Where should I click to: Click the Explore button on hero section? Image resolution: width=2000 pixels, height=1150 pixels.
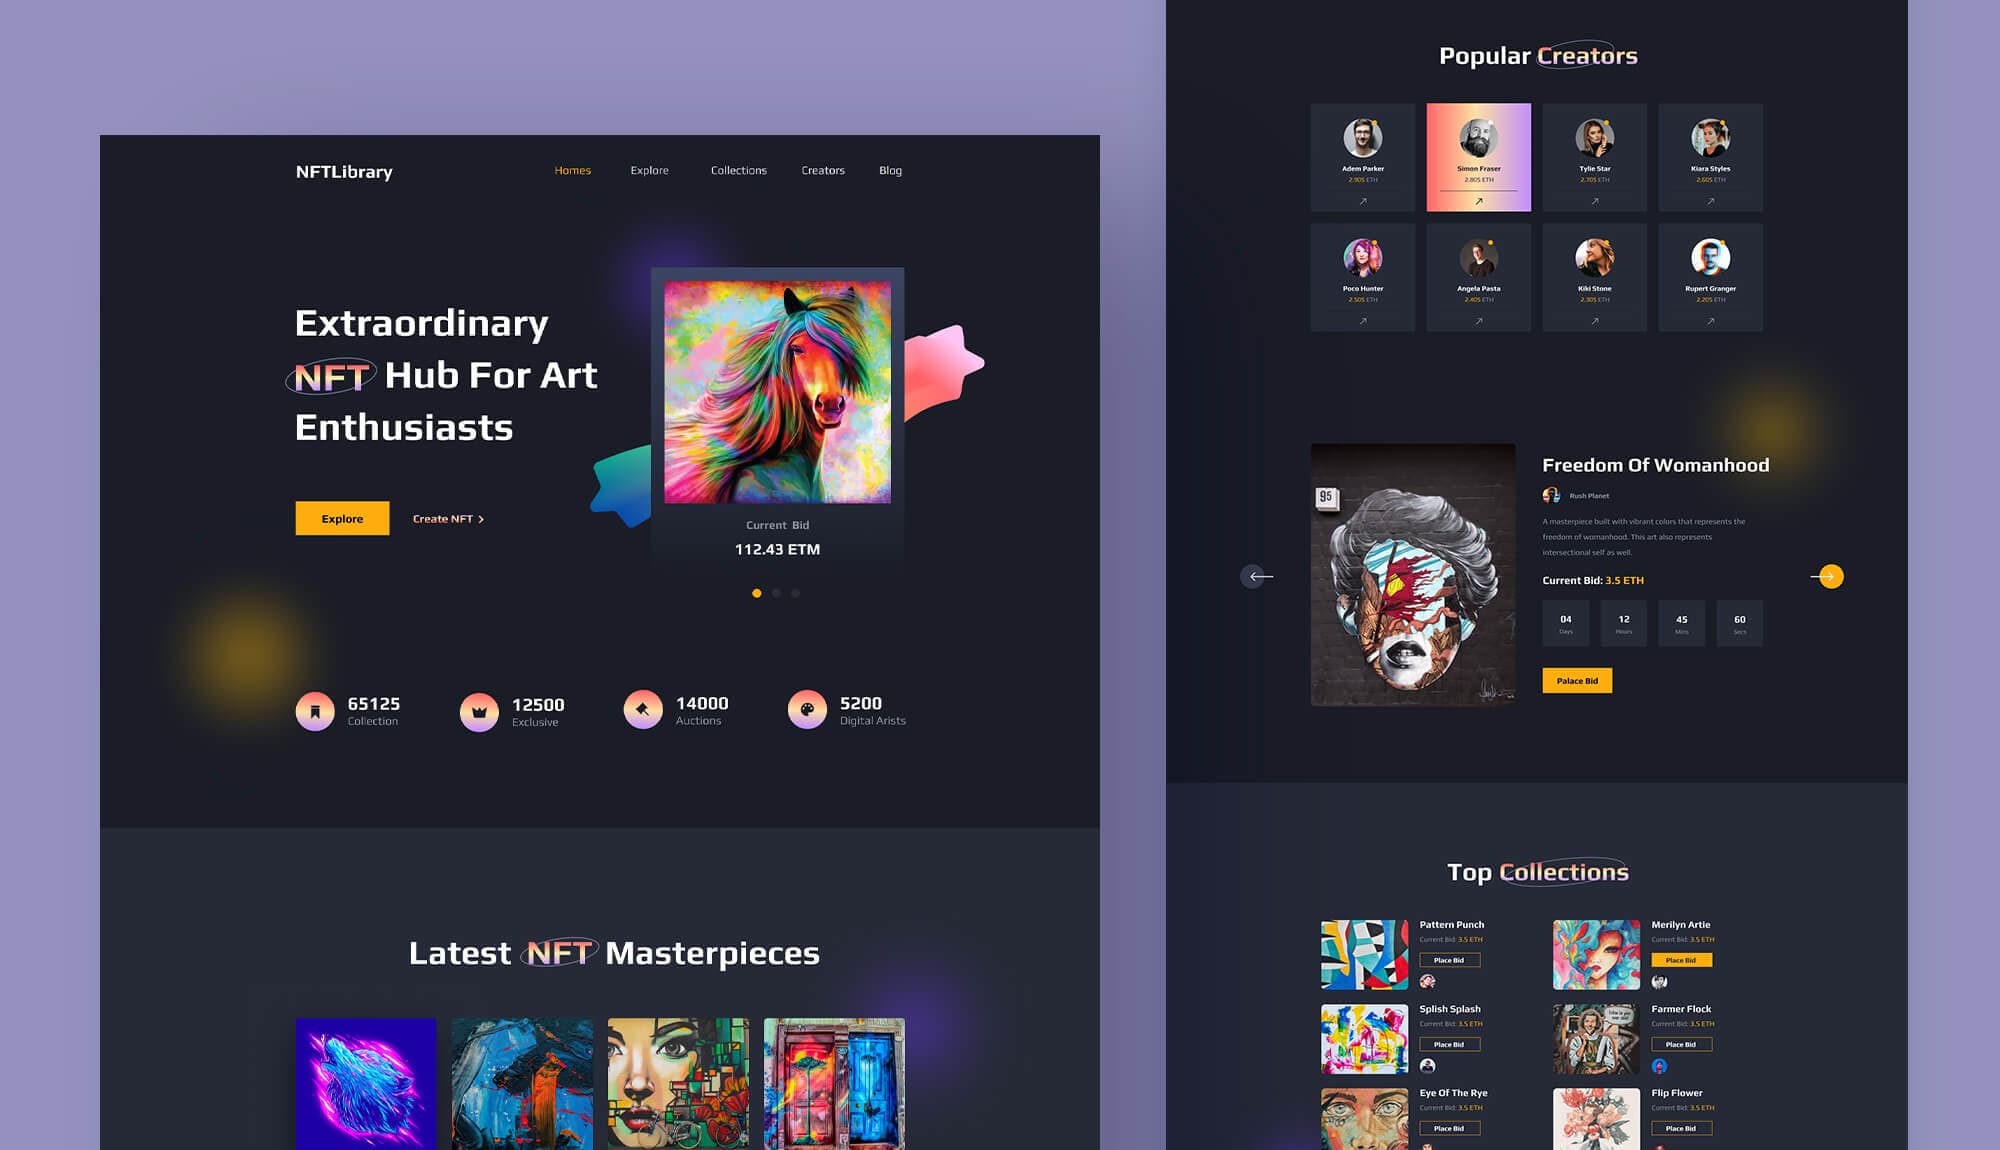(341, 518)
